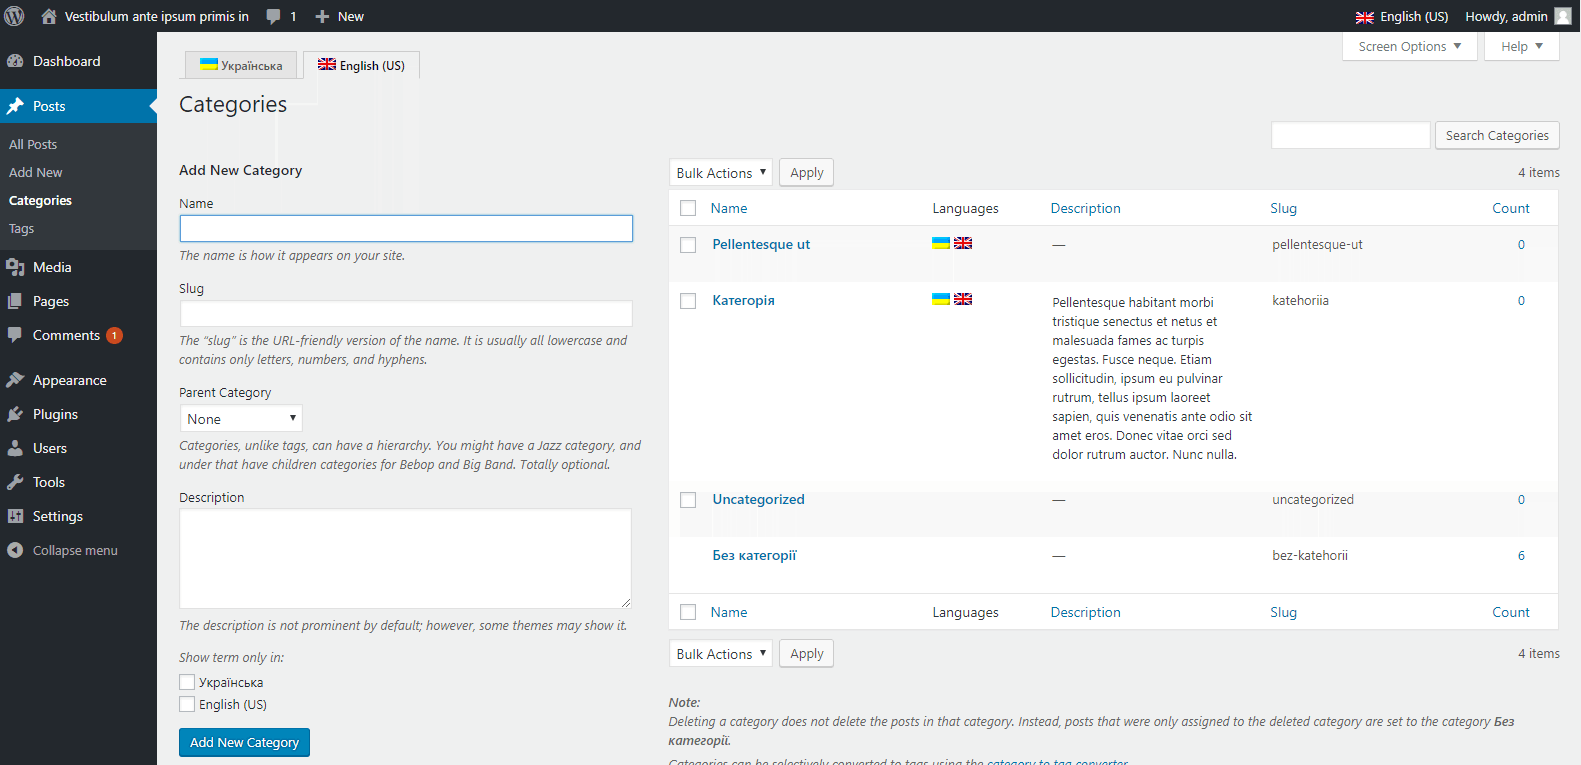Toggle select-all checkbox in table footer
Viewport: 1581px width, 765px height.
pos(688,612)
